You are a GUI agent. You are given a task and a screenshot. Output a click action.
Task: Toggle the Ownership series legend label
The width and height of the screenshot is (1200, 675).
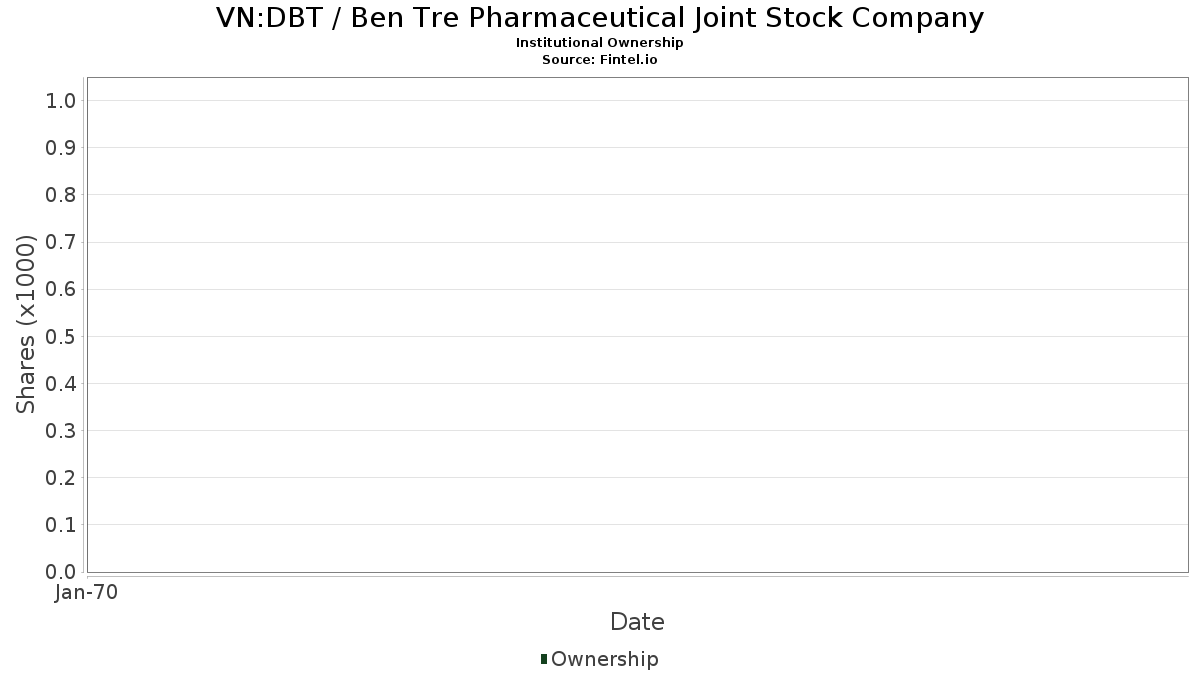[604, 659]
